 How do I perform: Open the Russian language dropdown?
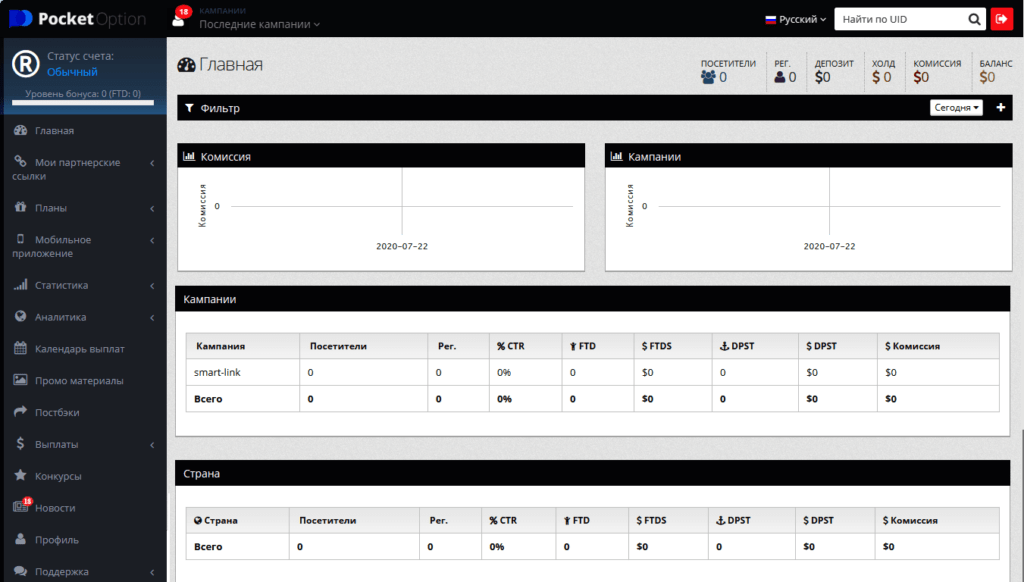(x=796, y=19)
